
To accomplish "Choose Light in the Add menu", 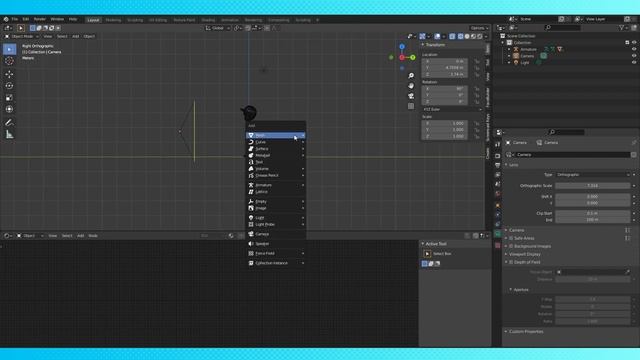I will 276,218.
